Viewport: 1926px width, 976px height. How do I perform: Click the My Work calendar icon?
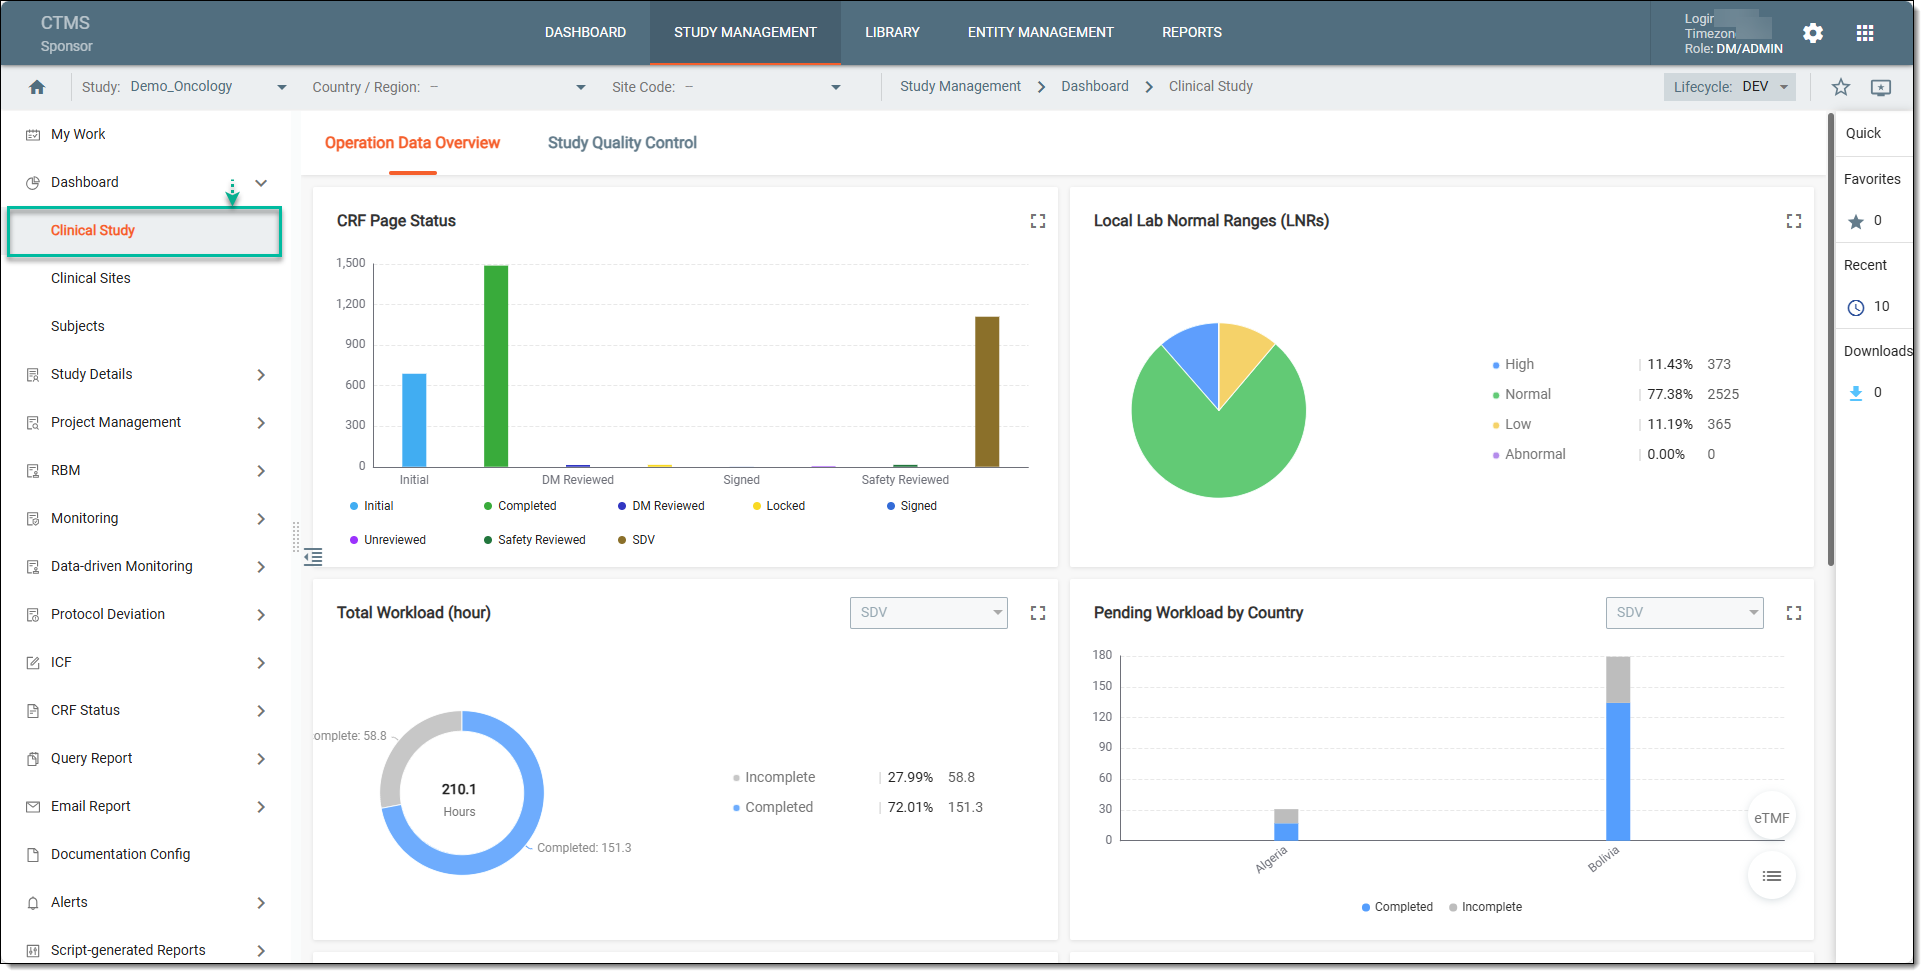(33, 135)
